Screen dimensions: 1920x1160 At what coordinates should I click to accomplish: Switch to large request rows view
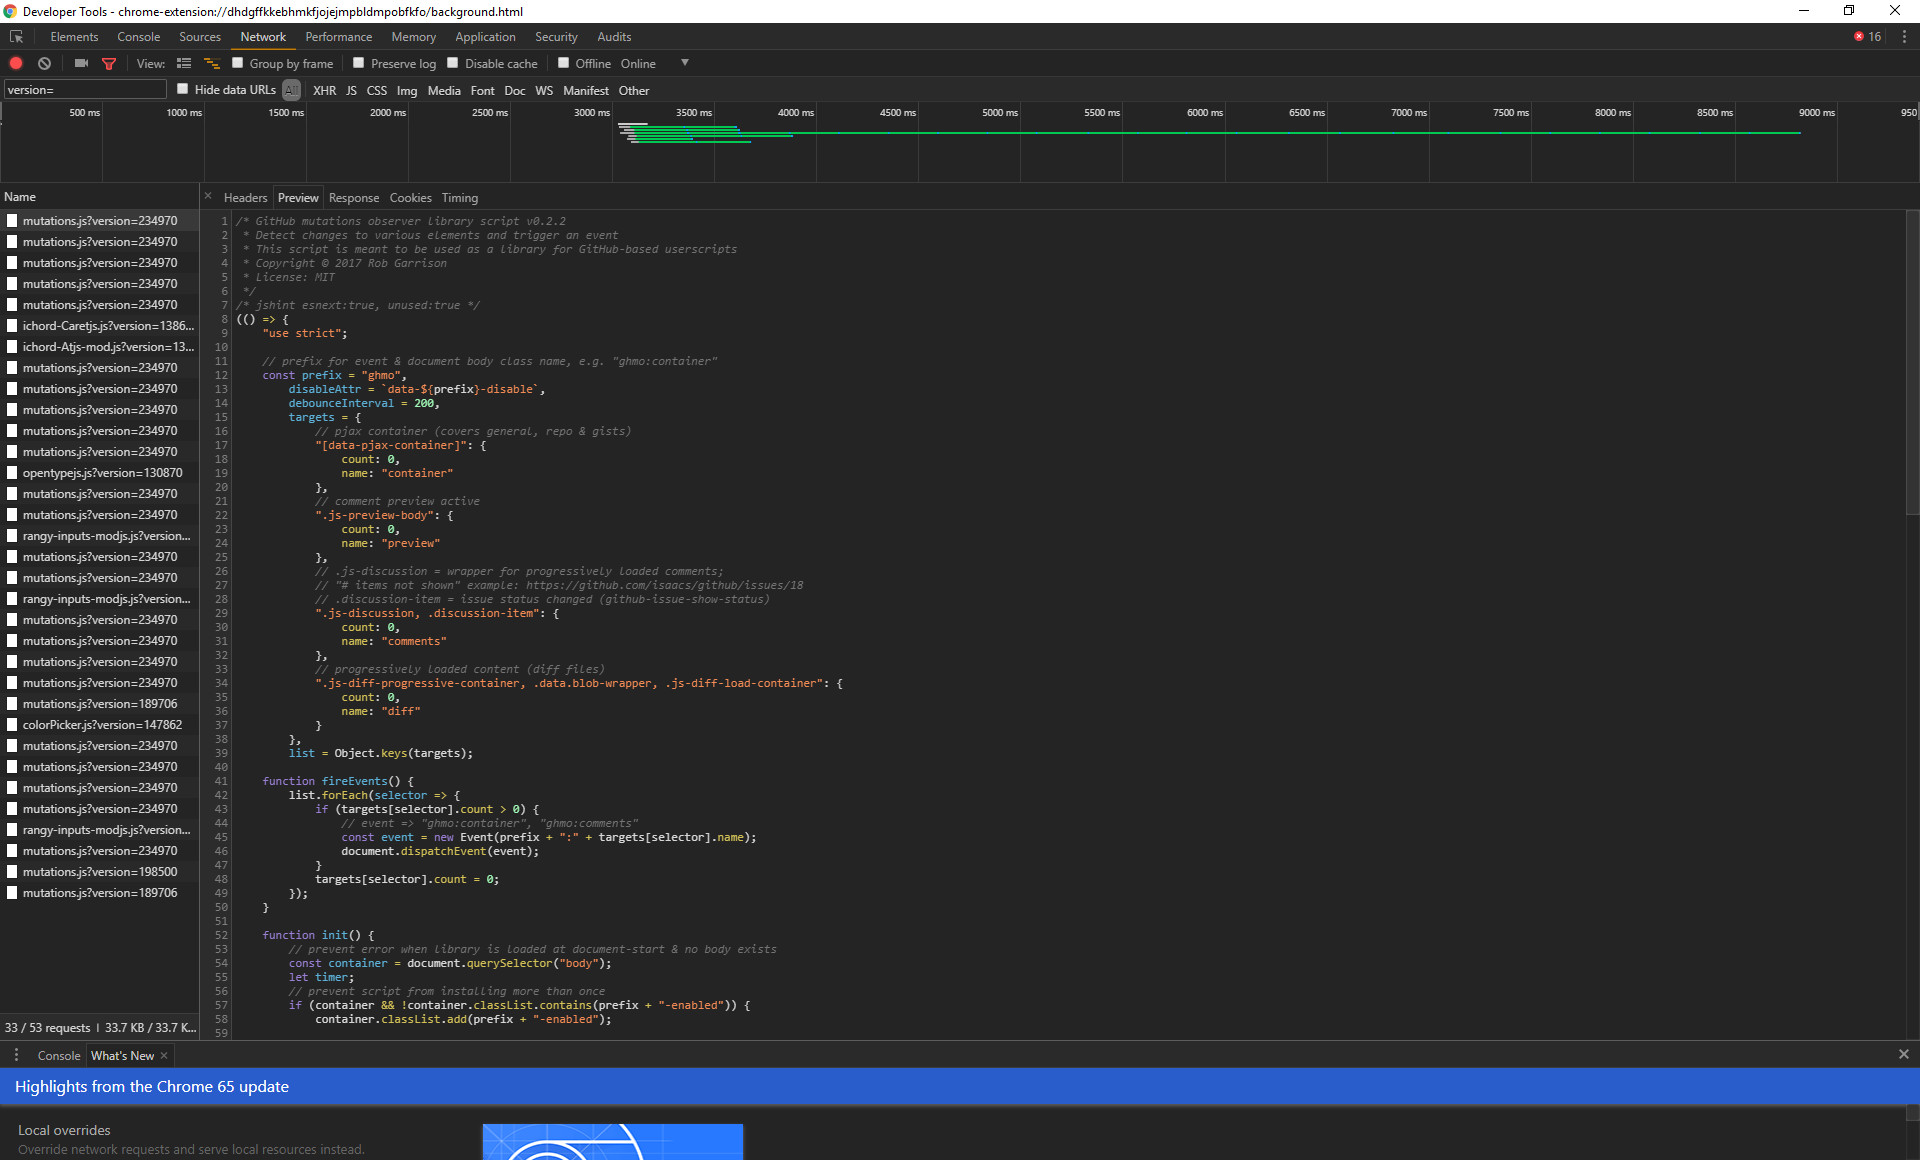pos(184,63)
